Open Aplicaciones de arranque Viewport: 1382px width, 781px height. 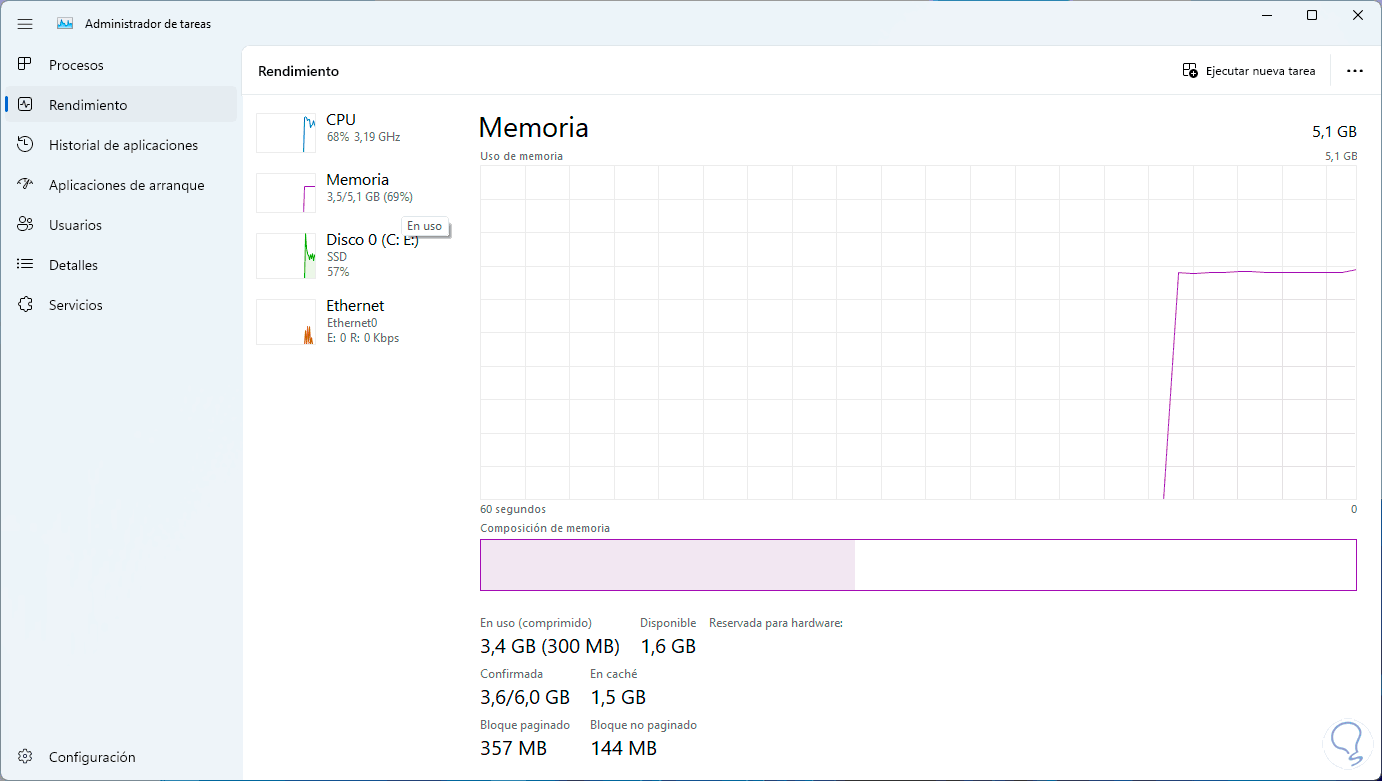[121, 185]
